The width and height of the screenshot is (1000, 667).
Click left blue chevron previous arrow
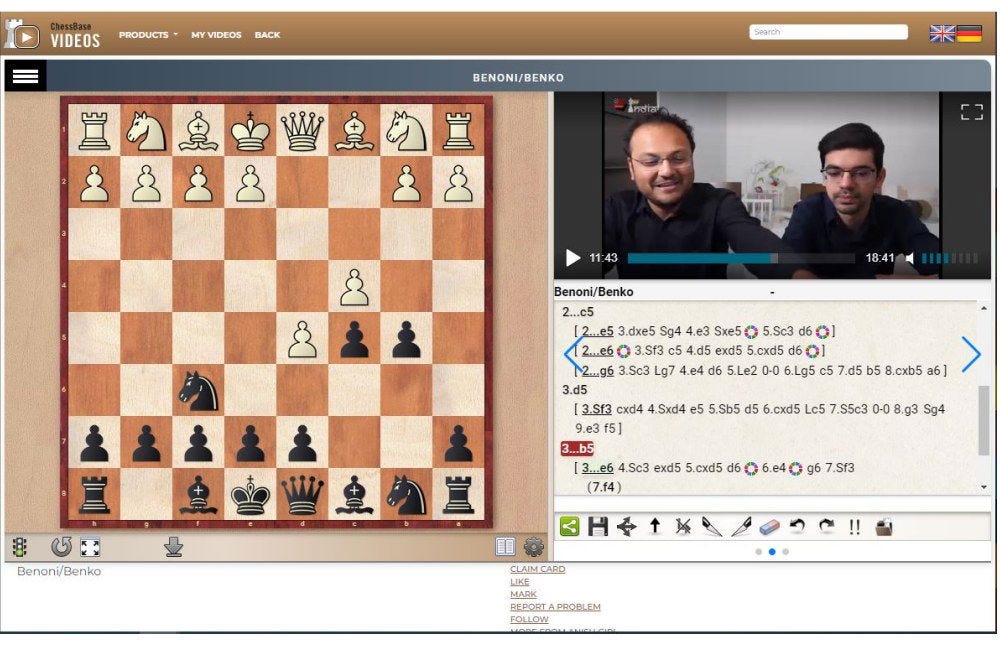(573, 354)
